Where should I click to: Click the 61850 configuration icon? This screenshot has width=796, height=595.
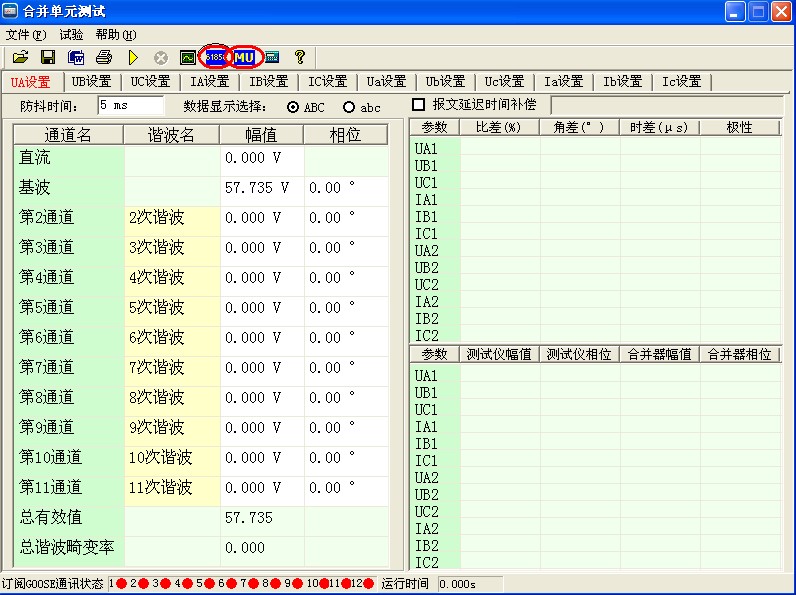click(x=215, y=58)
